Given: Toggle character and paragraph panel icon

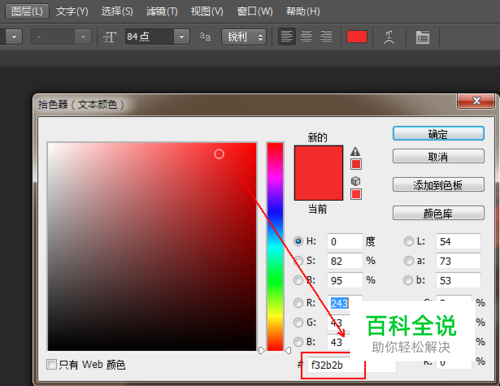Looking at the screenshot, I should 422,37.
